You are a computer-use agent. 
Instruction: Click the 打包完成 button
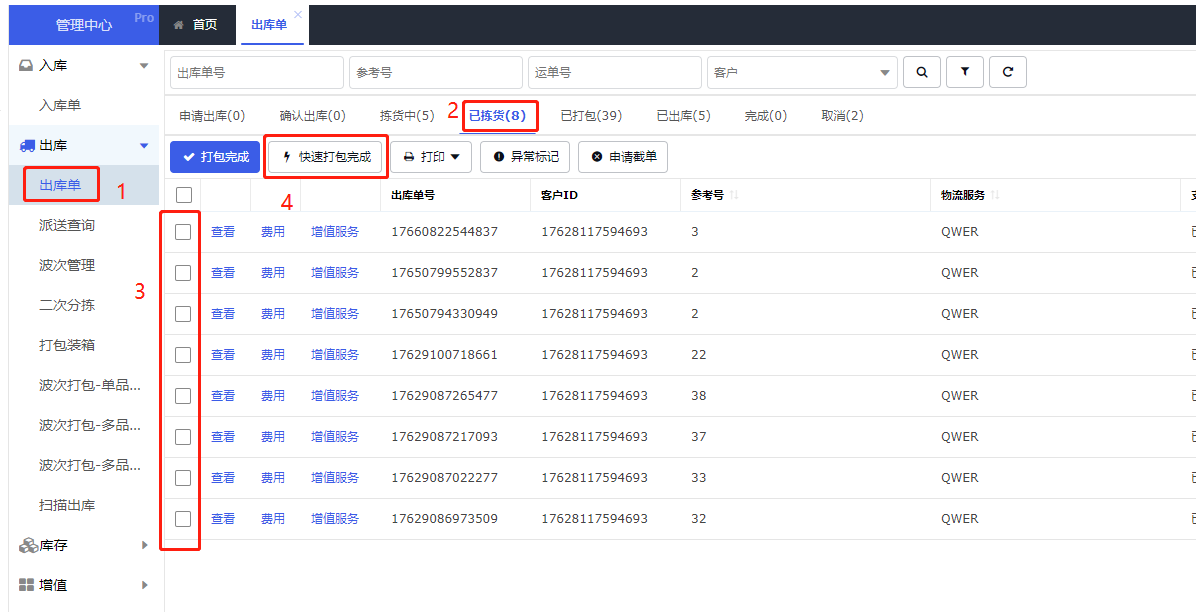coord(215,157)
